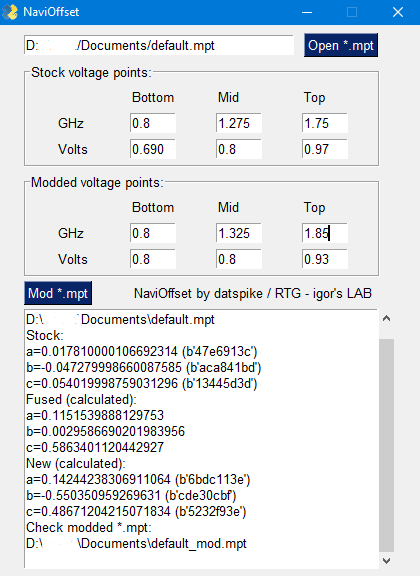Viewport: 420px width, 576px height.
Task: Click 'New (calculated):' log line
Action: pyautogui.click(x=76, y=464)
